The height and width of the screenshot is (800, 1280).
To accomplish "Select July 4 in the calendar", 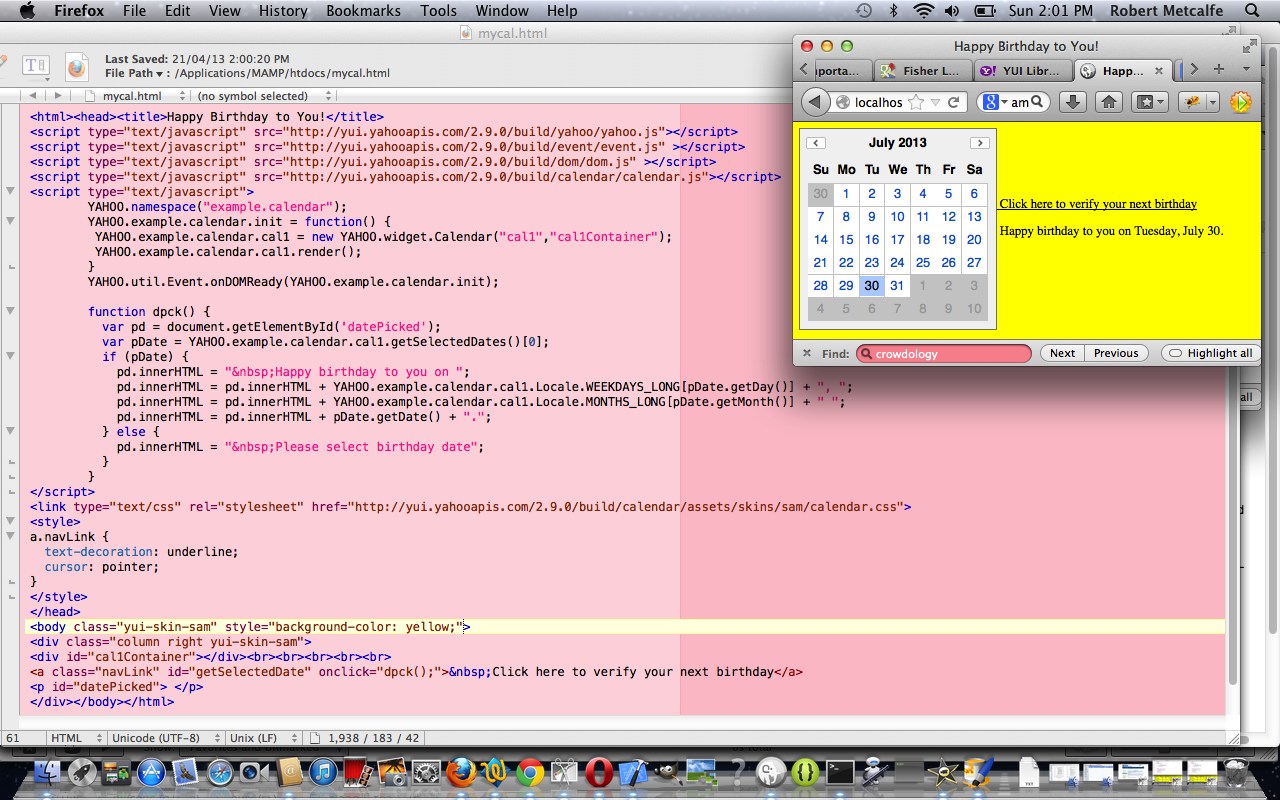I will coord(923,193).
